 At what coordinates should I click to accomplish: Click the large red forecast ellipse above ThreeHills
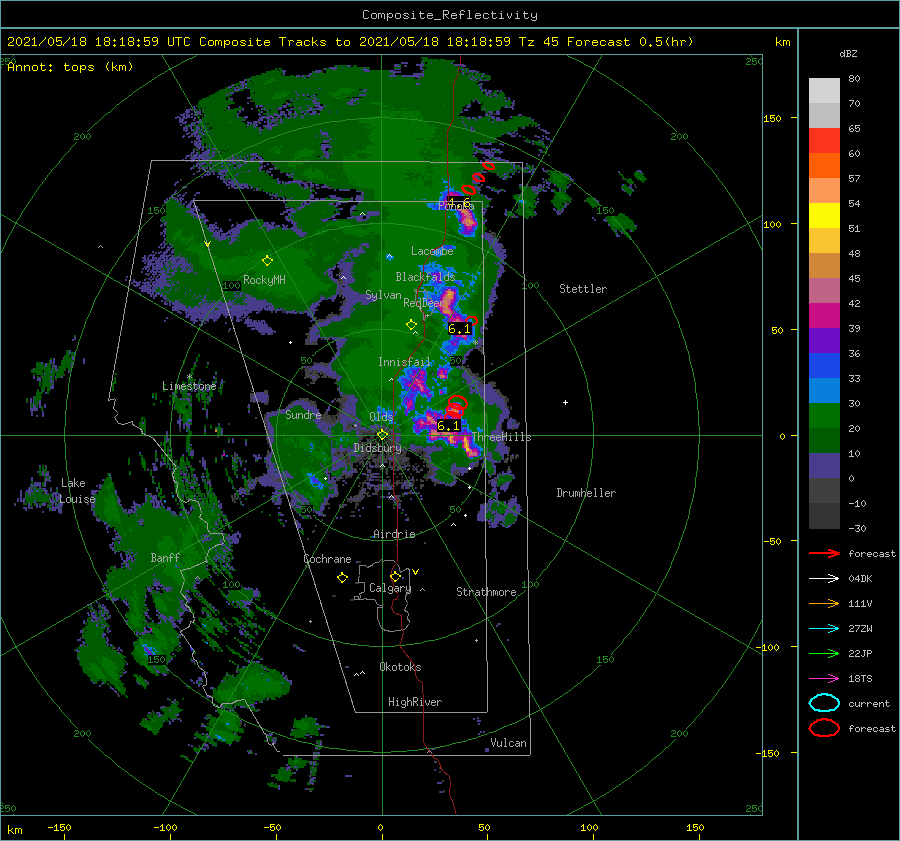[x=457, y=402]
